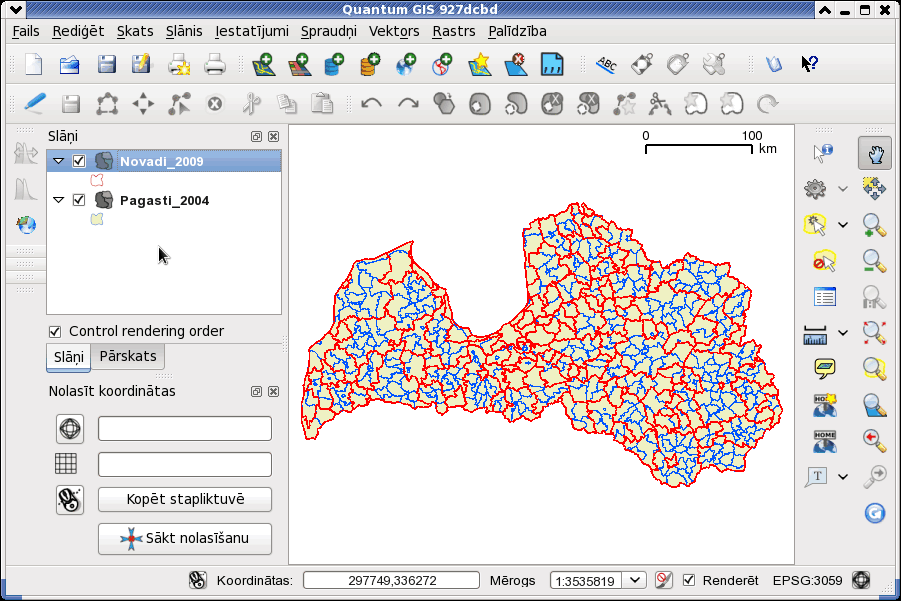Open Show Bookmarks HOME icon
The image size is (901, 601).
(825, 441)
